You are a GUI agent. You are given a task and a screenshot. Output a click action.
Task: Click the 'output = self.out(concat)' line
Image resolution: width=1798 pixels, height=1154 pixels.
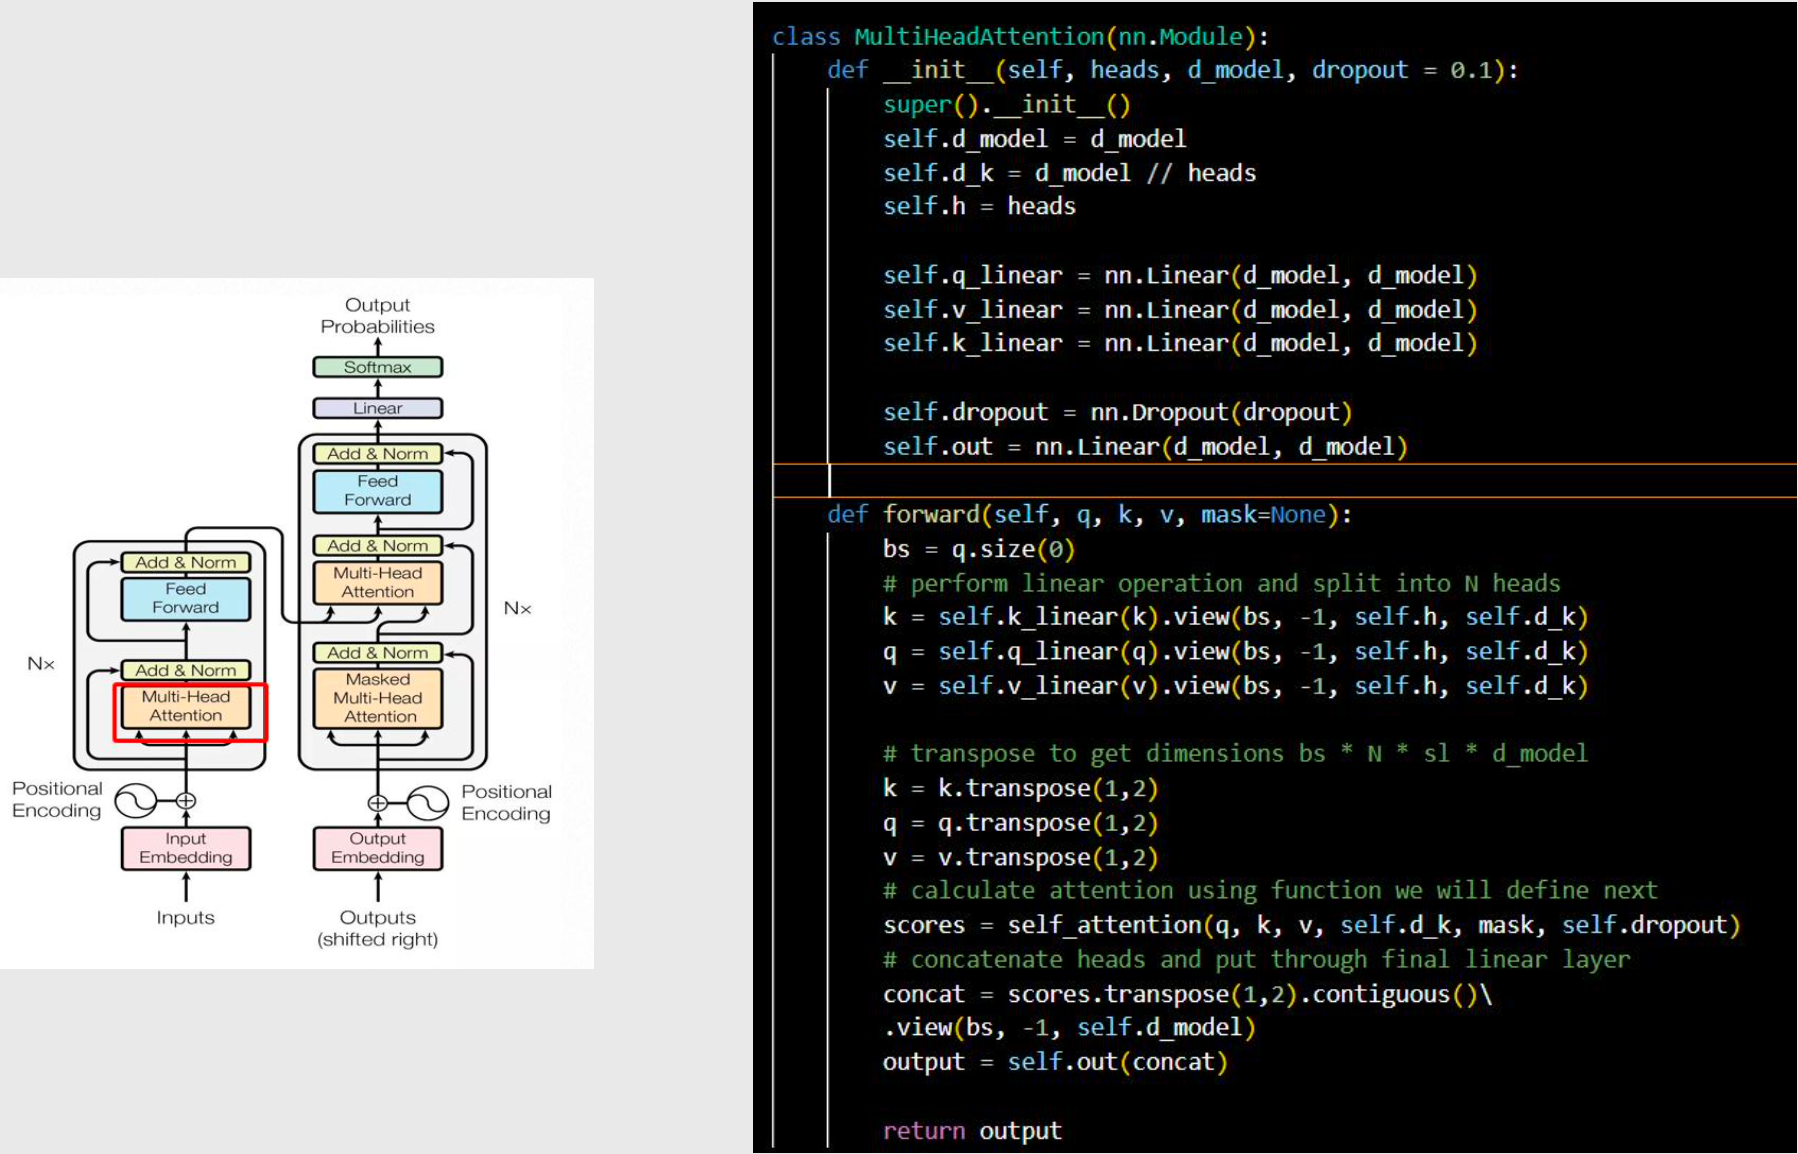coord(1055,1062)
